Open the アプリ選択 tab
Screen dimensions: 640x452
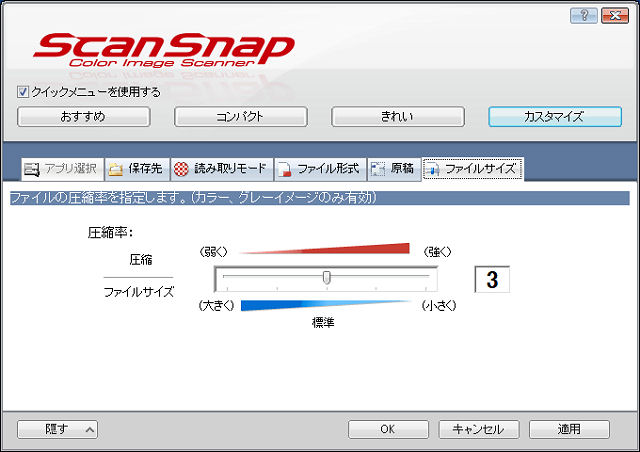62,169
